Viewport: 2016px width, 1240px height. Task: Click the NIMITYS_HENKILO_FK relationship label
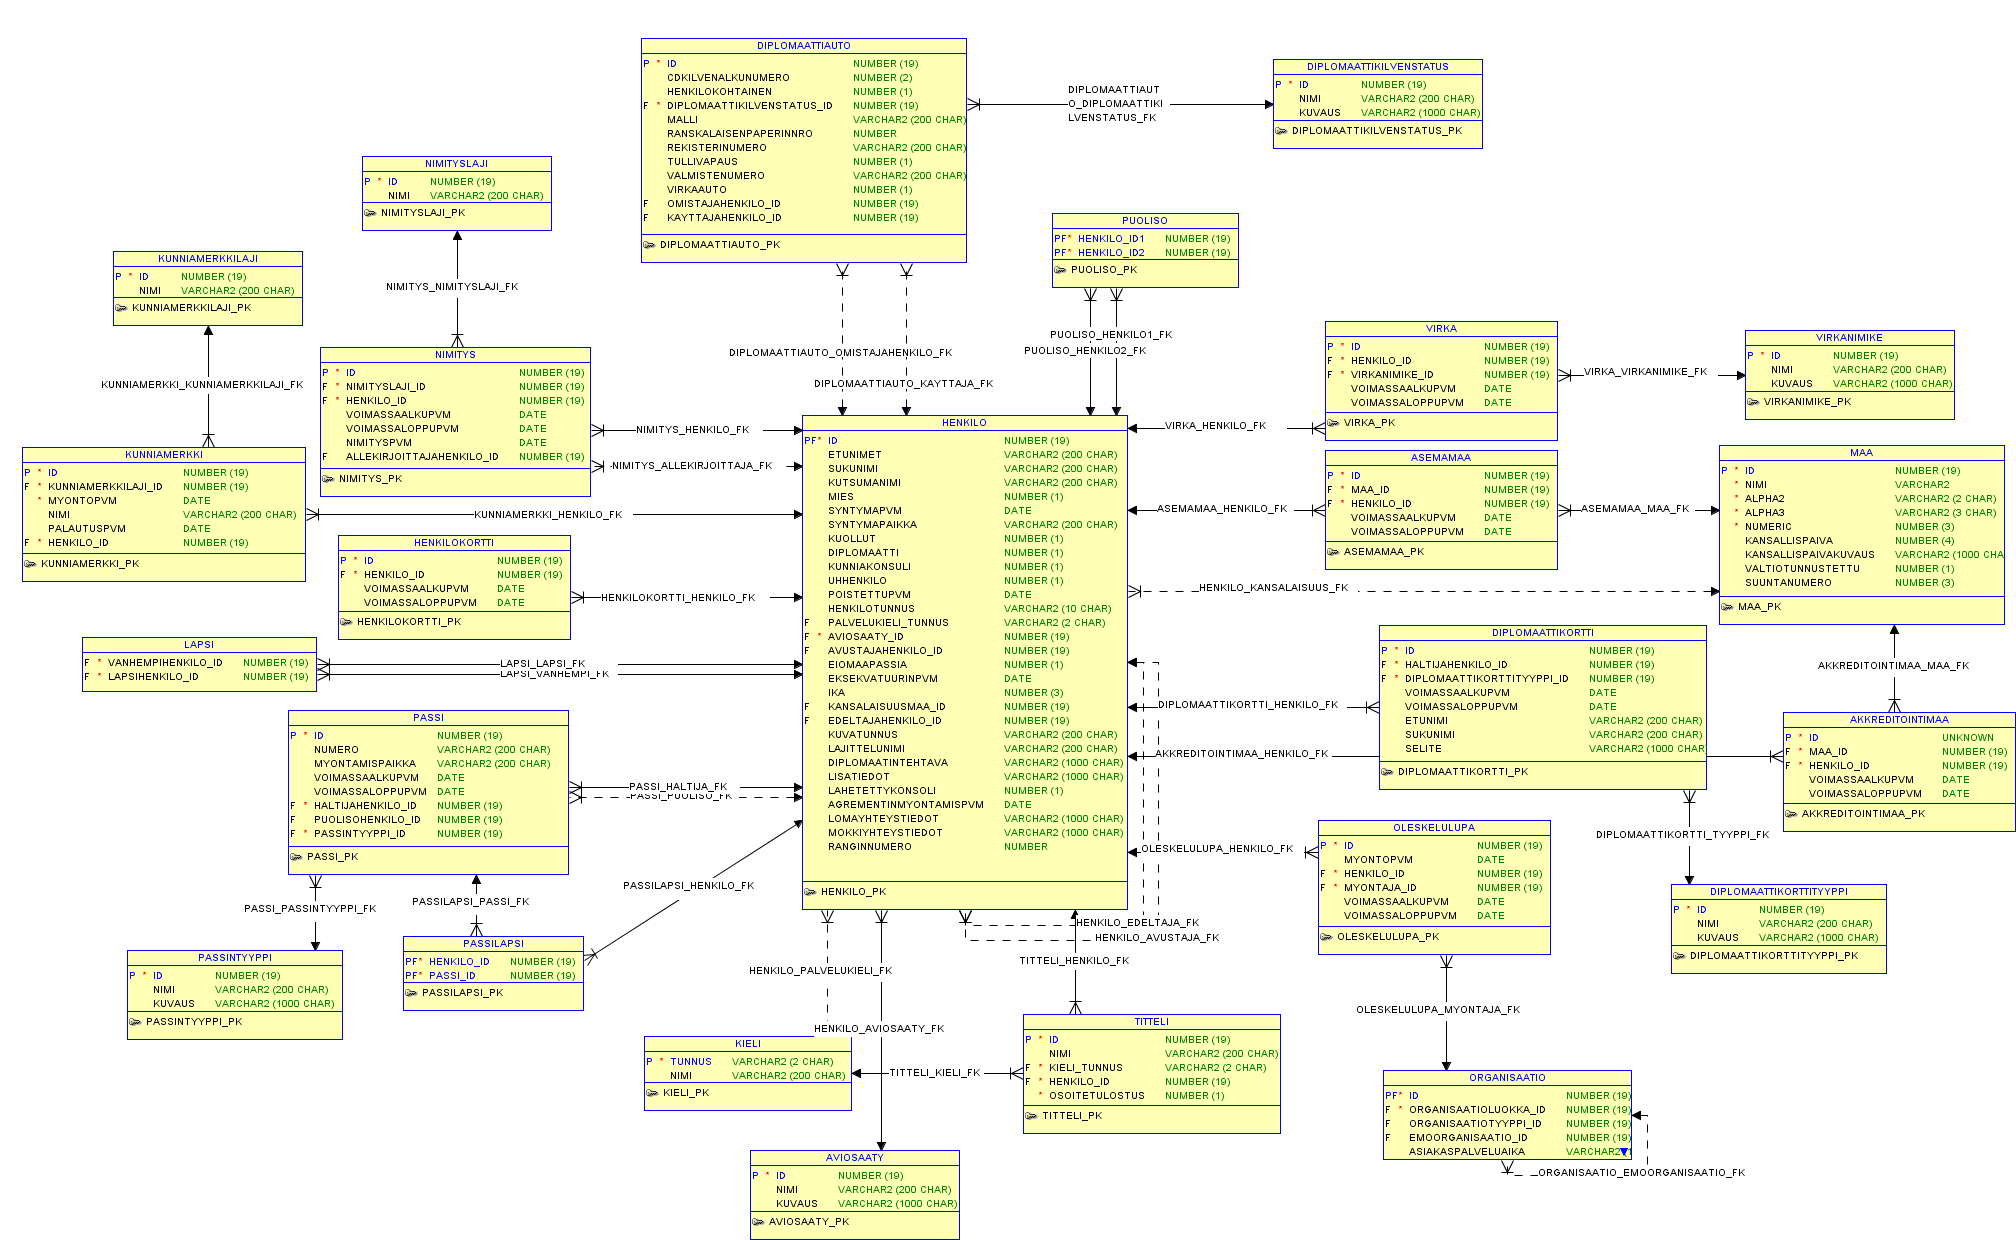coord(692,430)
